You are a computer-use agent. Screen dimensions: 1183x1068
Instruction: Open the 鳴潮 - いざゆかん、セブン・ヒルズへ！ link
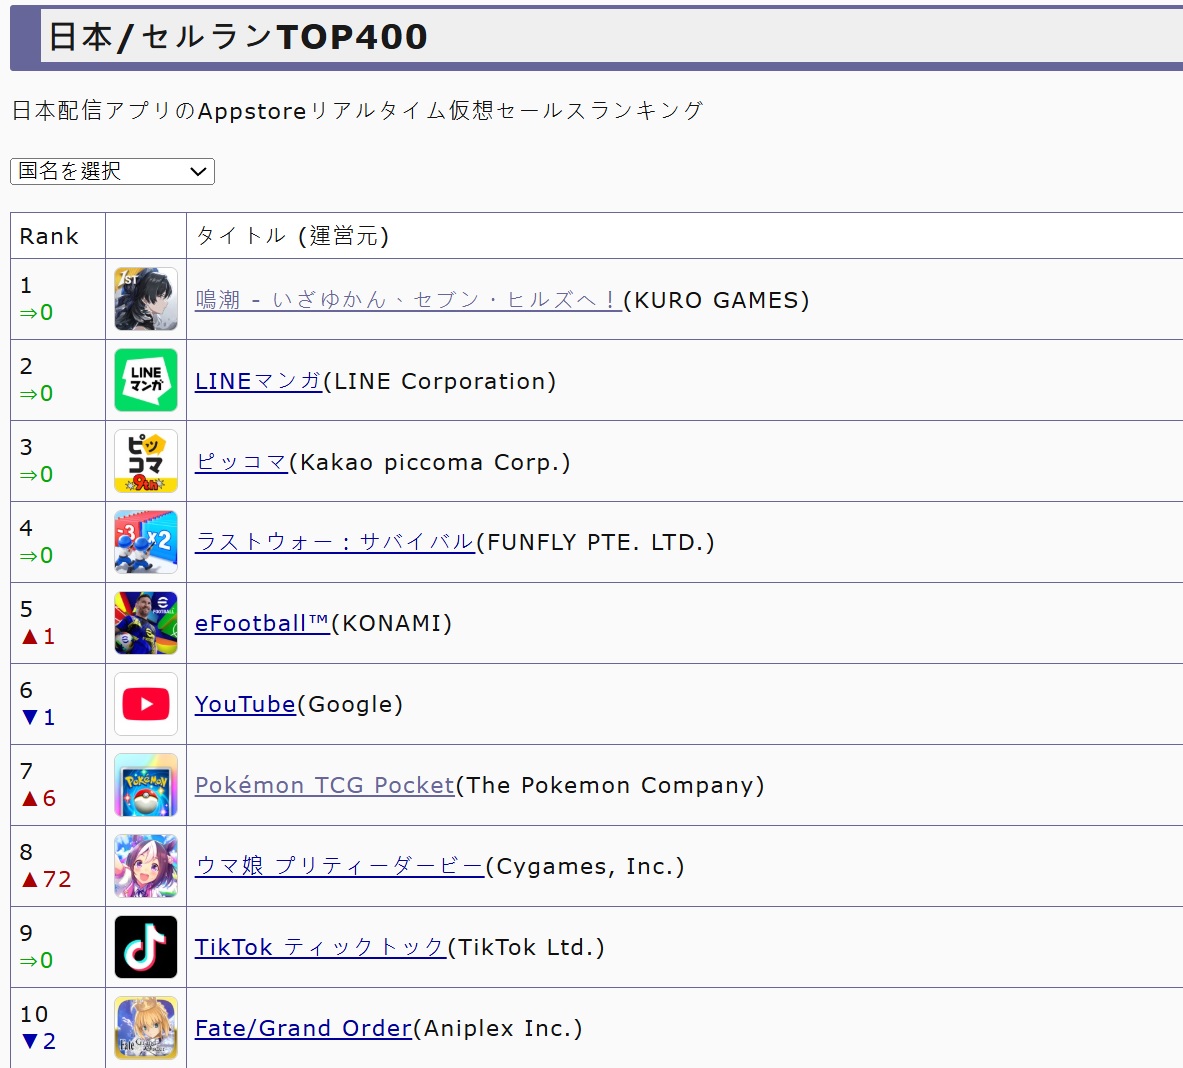(x=408, y=300)
